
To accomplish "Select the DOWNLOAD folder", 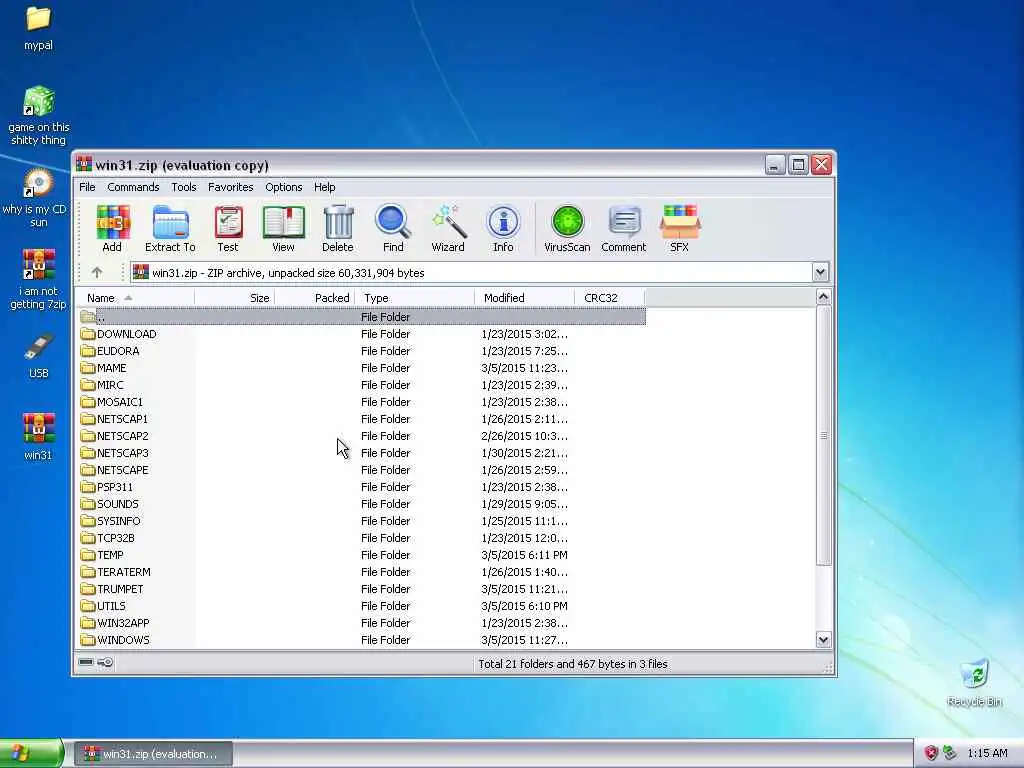I will [361, 334].
